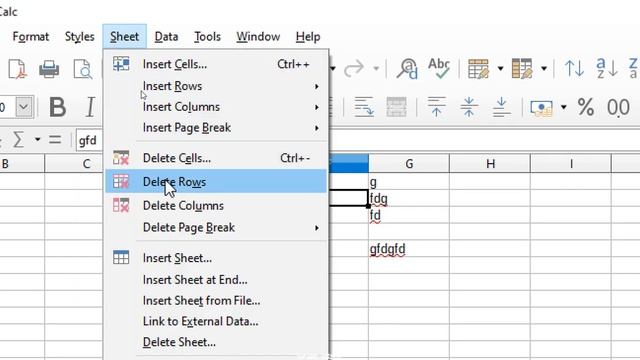
Task: Click the formula input field showing gfd
Action: tap(90, 140)
